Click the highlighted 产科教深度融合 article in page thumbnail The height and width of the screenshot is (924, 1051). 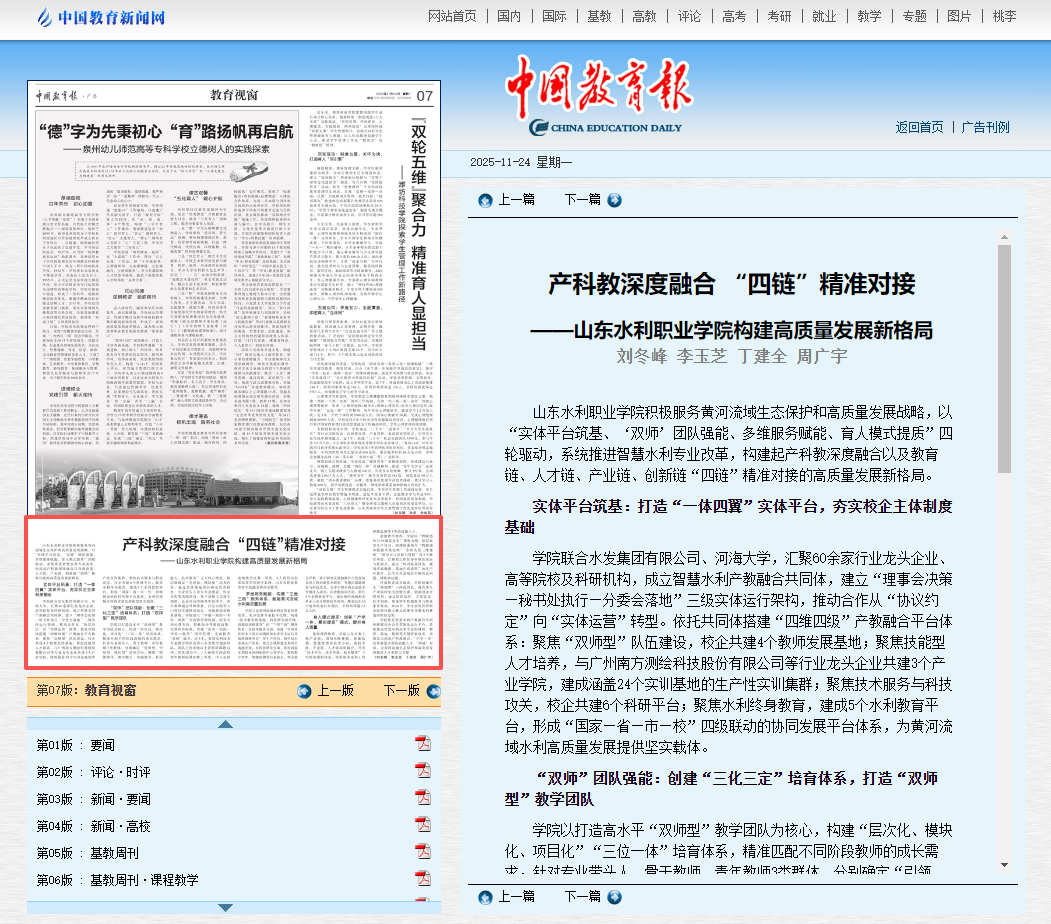tap(233, 592)
